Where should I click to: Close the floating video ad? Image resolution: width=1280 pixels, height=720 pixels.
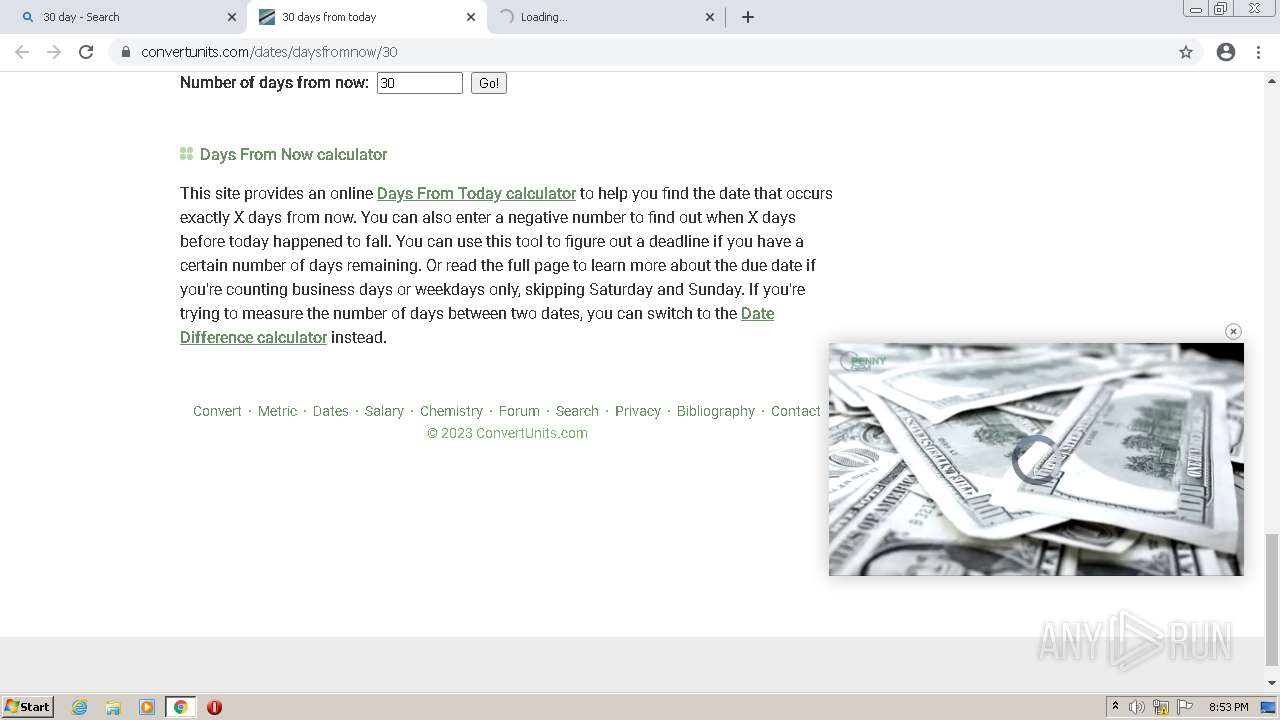[x=1233, y=331]
